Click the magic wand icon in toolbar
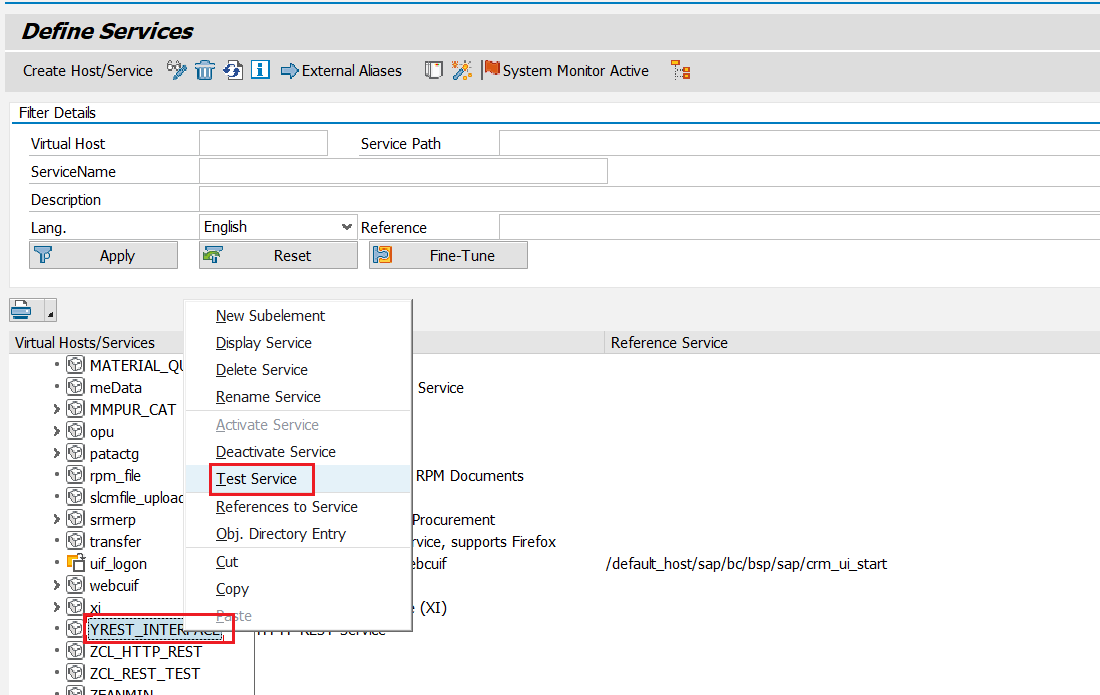 click(x=461, y=70)
